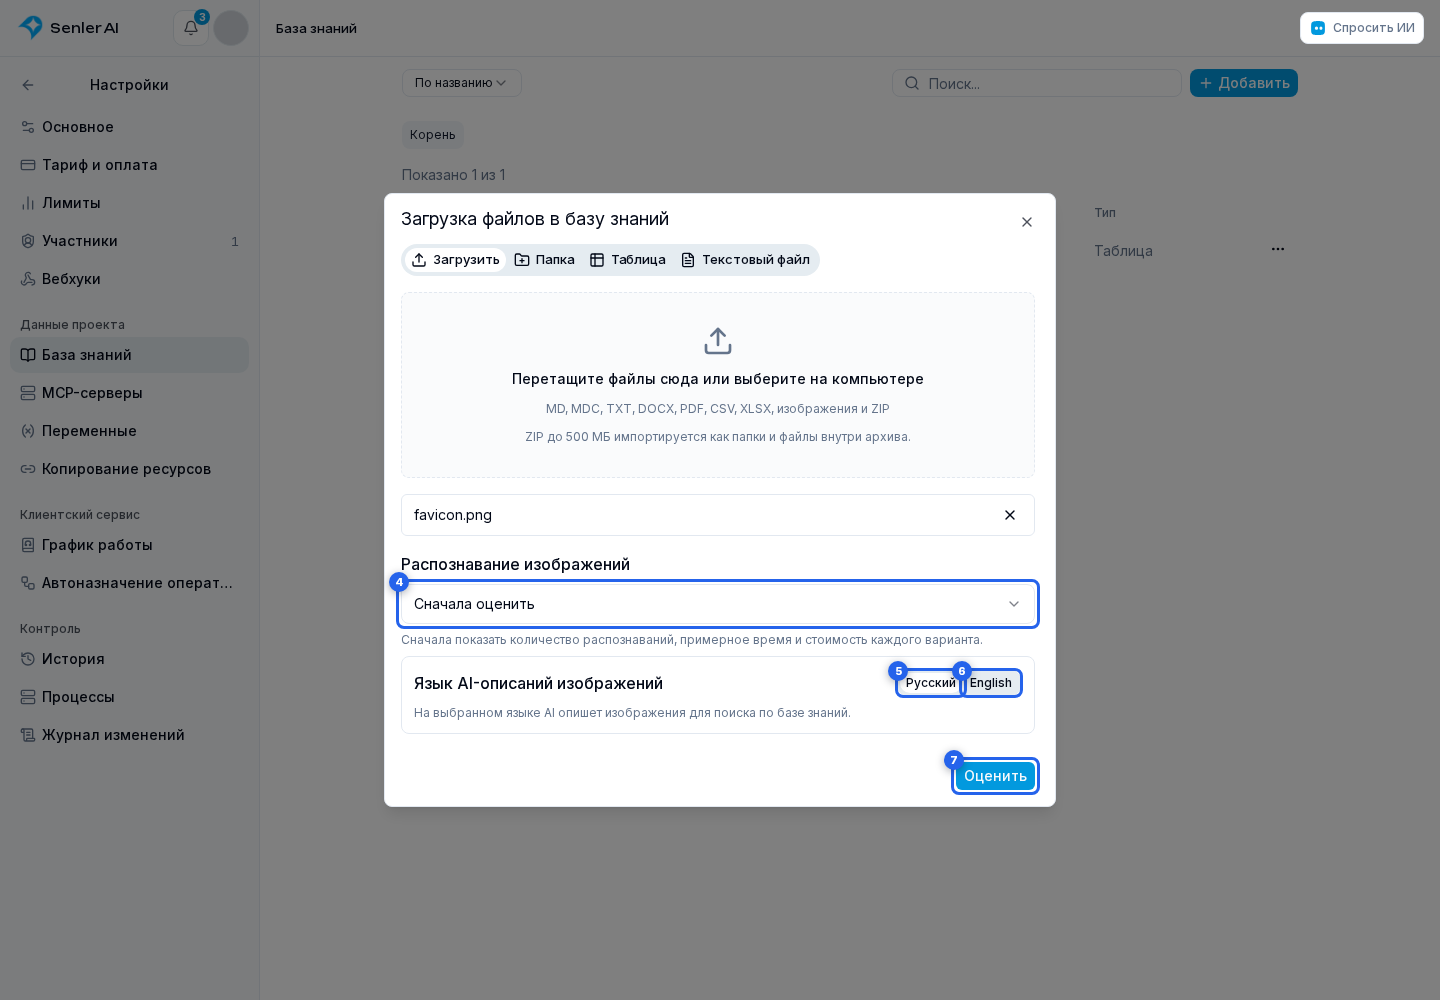The width and height of the screenshot is (1440, 1000).
Task: Switch to the Таблица tab
Action: pos(628,260)
